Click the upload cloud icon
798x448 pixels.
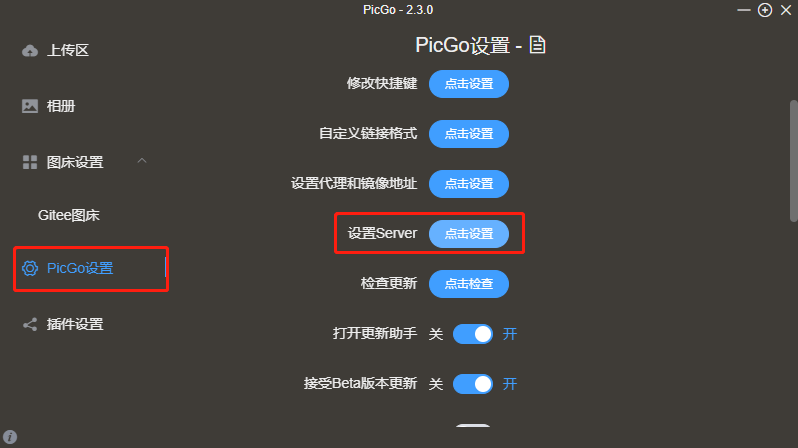[30, 50]
